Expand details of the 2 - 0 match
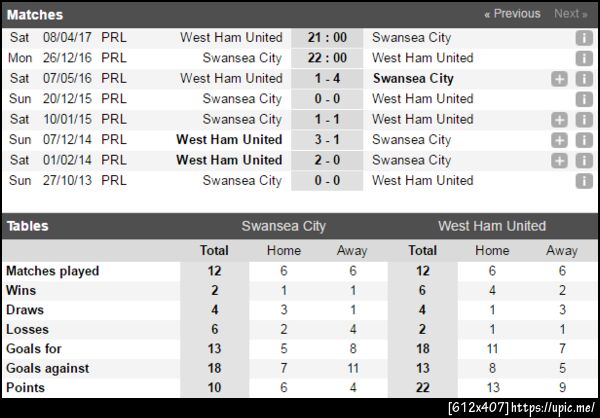The height and width of the screenshot is (418, 600). pyautogui.click(x=560, y=160)
